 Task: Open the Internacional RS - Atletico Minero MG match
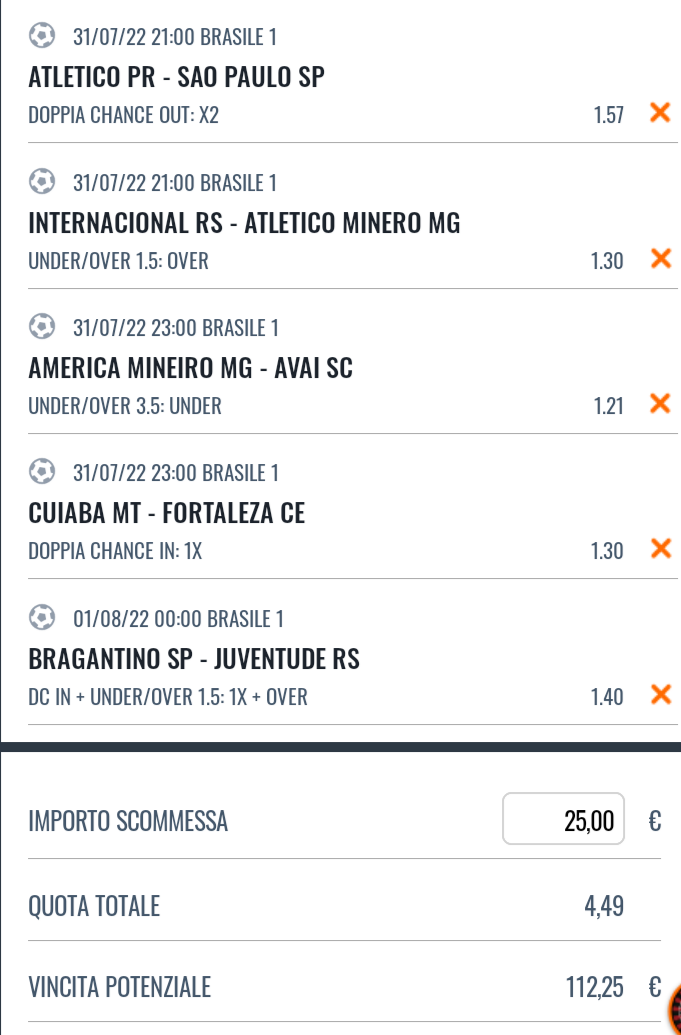244,222
